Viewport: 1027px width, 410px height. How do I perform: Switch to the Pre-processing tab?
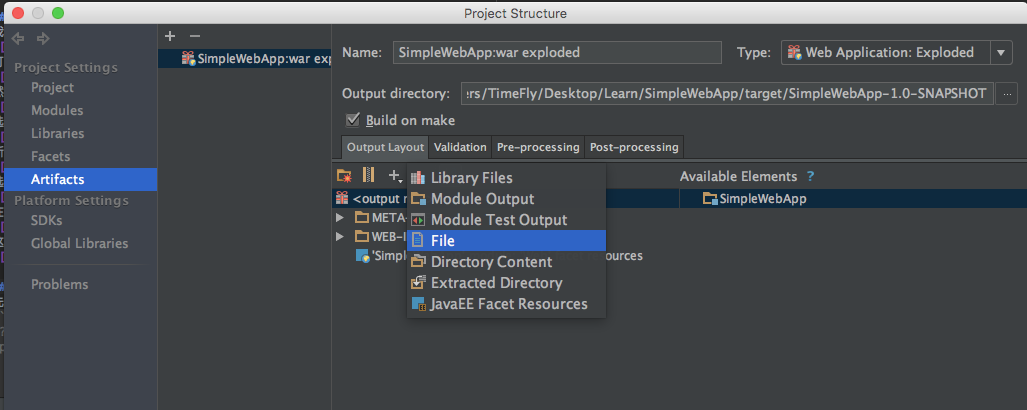(538, 147)
